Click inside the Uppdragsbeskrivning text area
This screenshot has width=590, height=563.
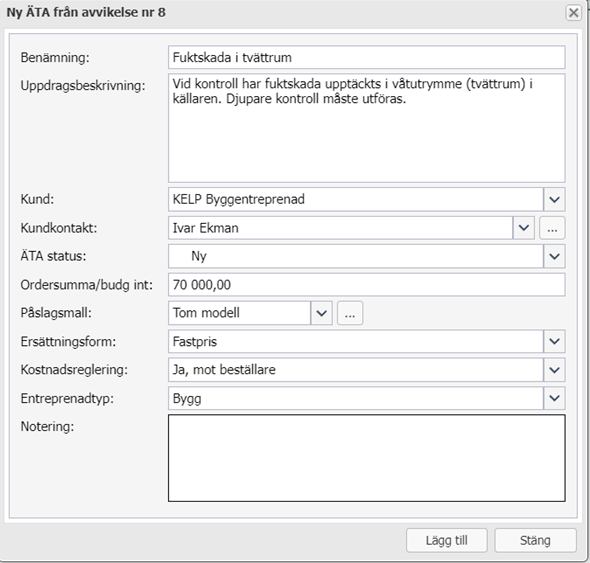pos(366,128)
